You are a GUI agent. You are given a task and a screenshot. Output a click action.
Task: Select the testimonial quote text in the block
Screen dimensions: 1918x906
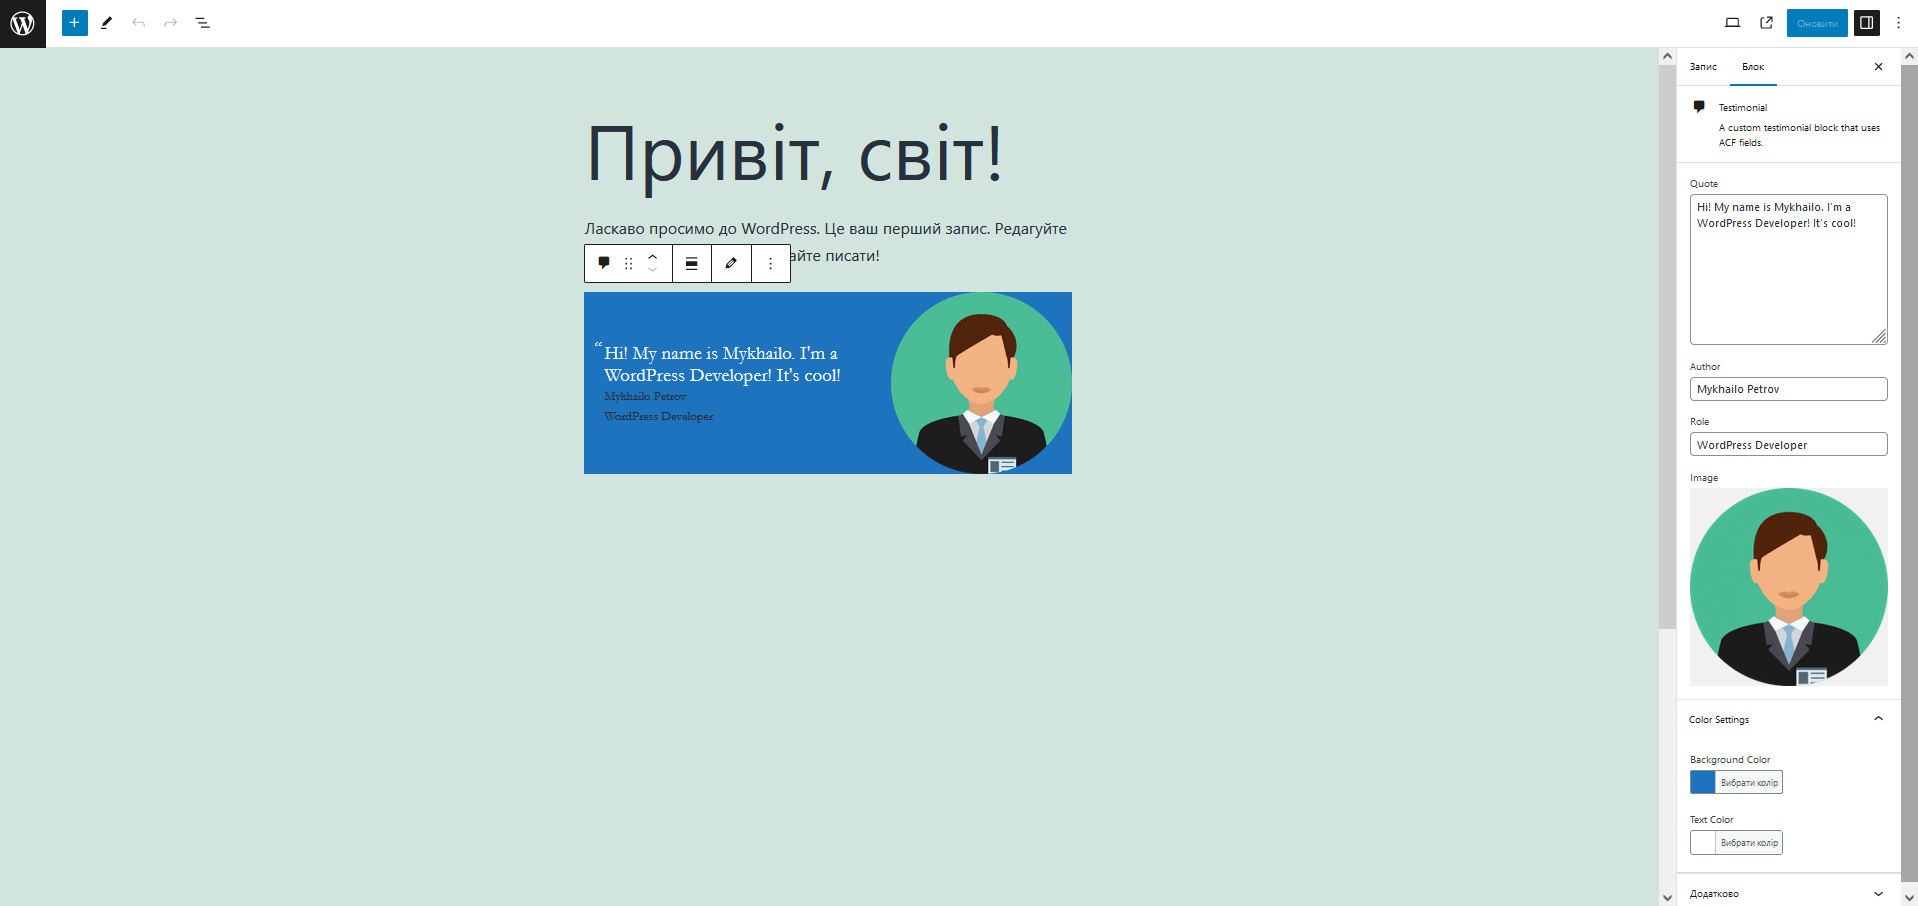tap(722, 364)
